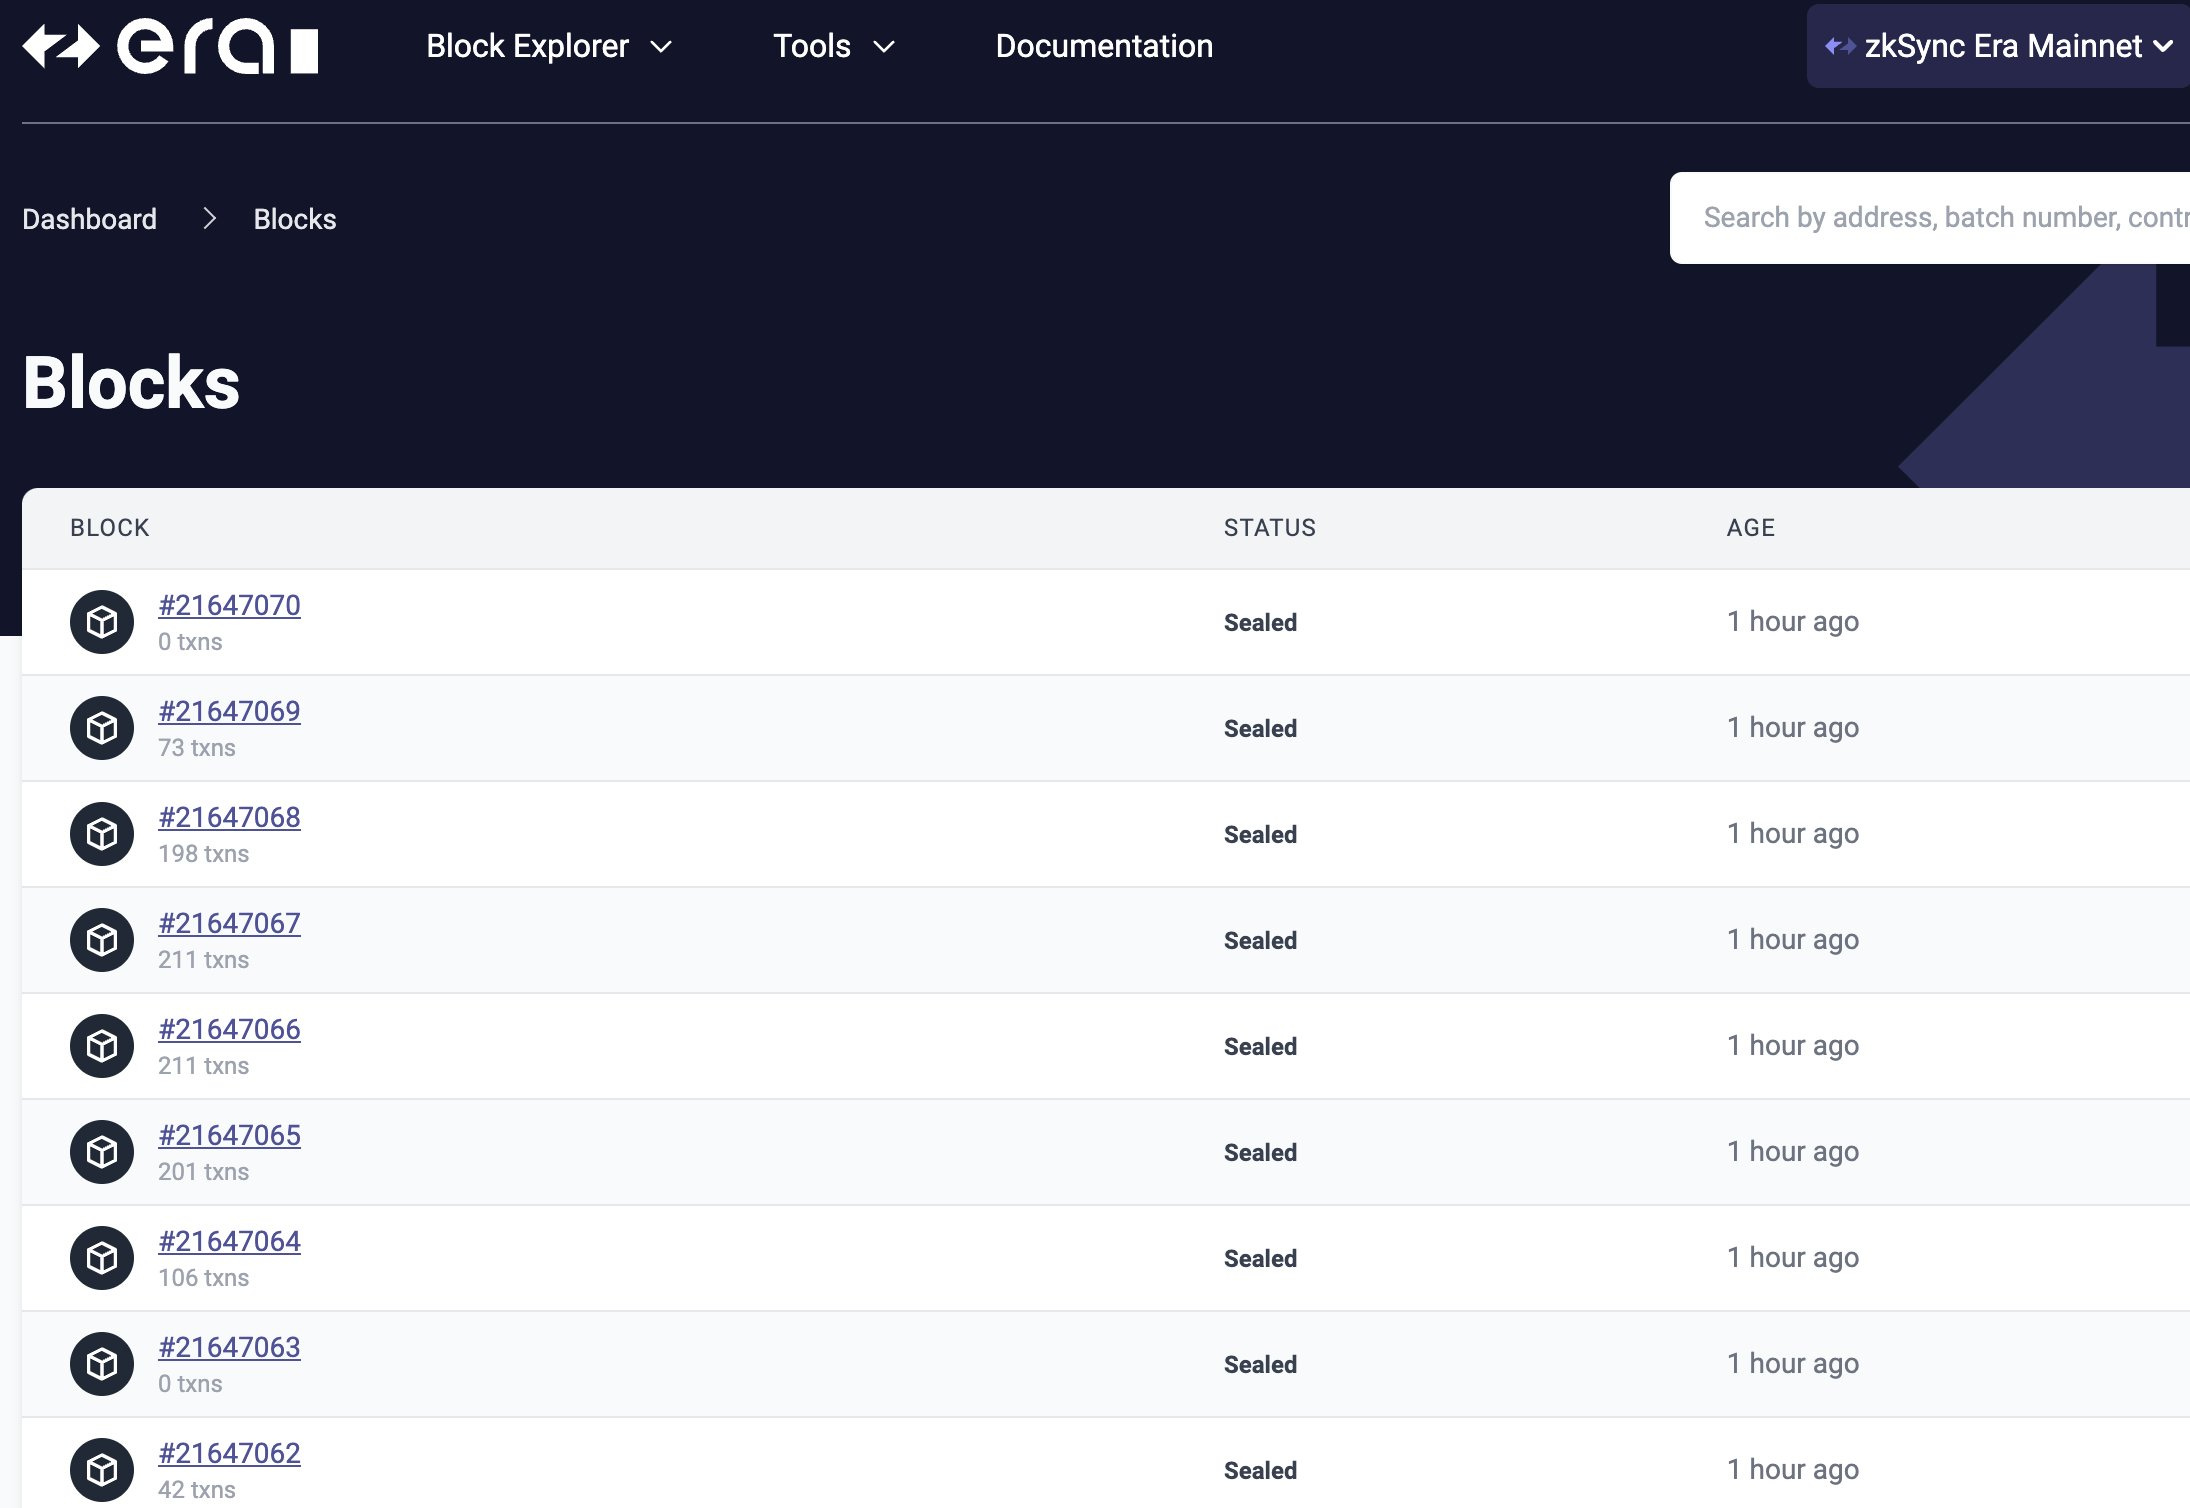Click cube icon for block #21647068

click(102, 834)
